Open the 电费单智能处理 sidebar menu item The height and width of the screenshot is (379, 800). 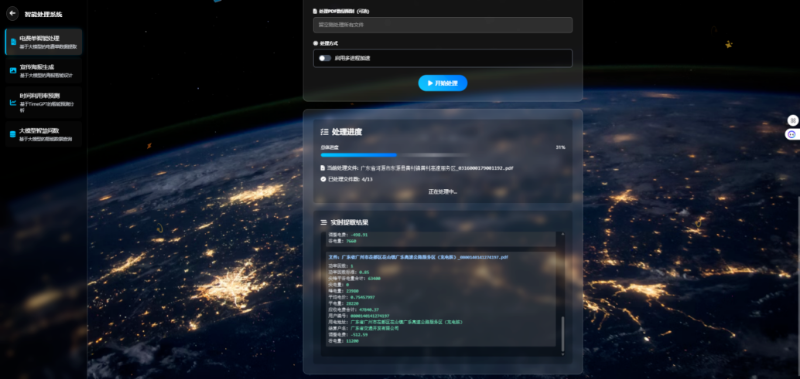point(43,42)
